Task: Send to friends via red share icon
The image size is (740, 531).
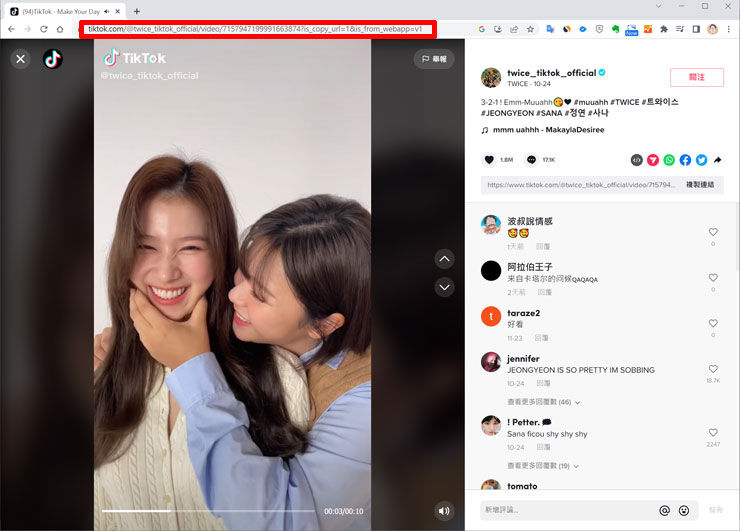Action: tap(653, 160)
